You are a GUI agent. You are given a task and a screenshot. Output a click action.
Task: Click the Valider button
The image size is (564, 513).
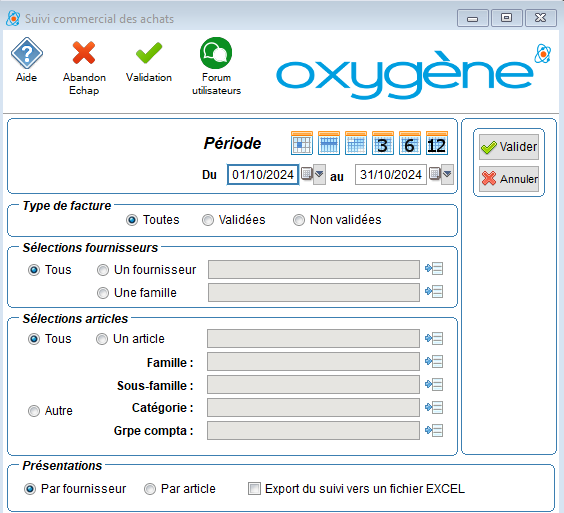tap(509, 147)
